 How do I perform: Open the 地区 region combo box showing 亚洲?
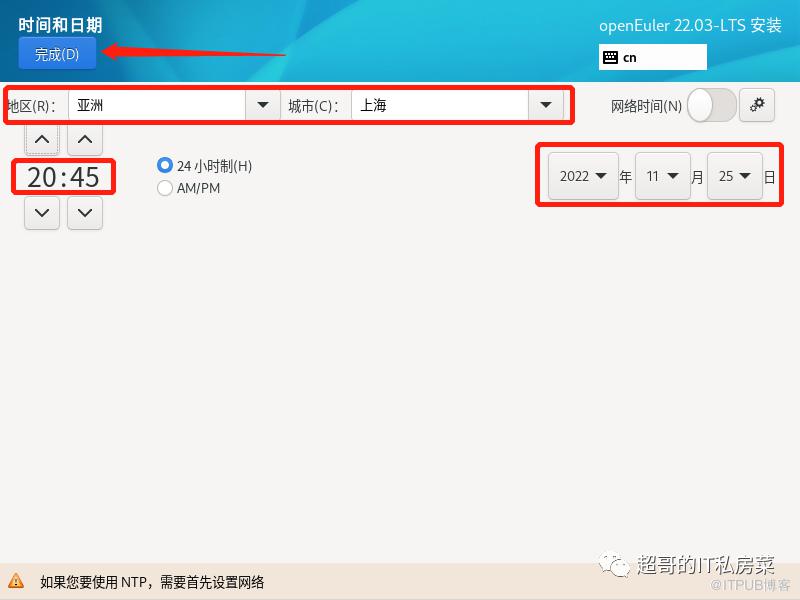tap(173, 106)
